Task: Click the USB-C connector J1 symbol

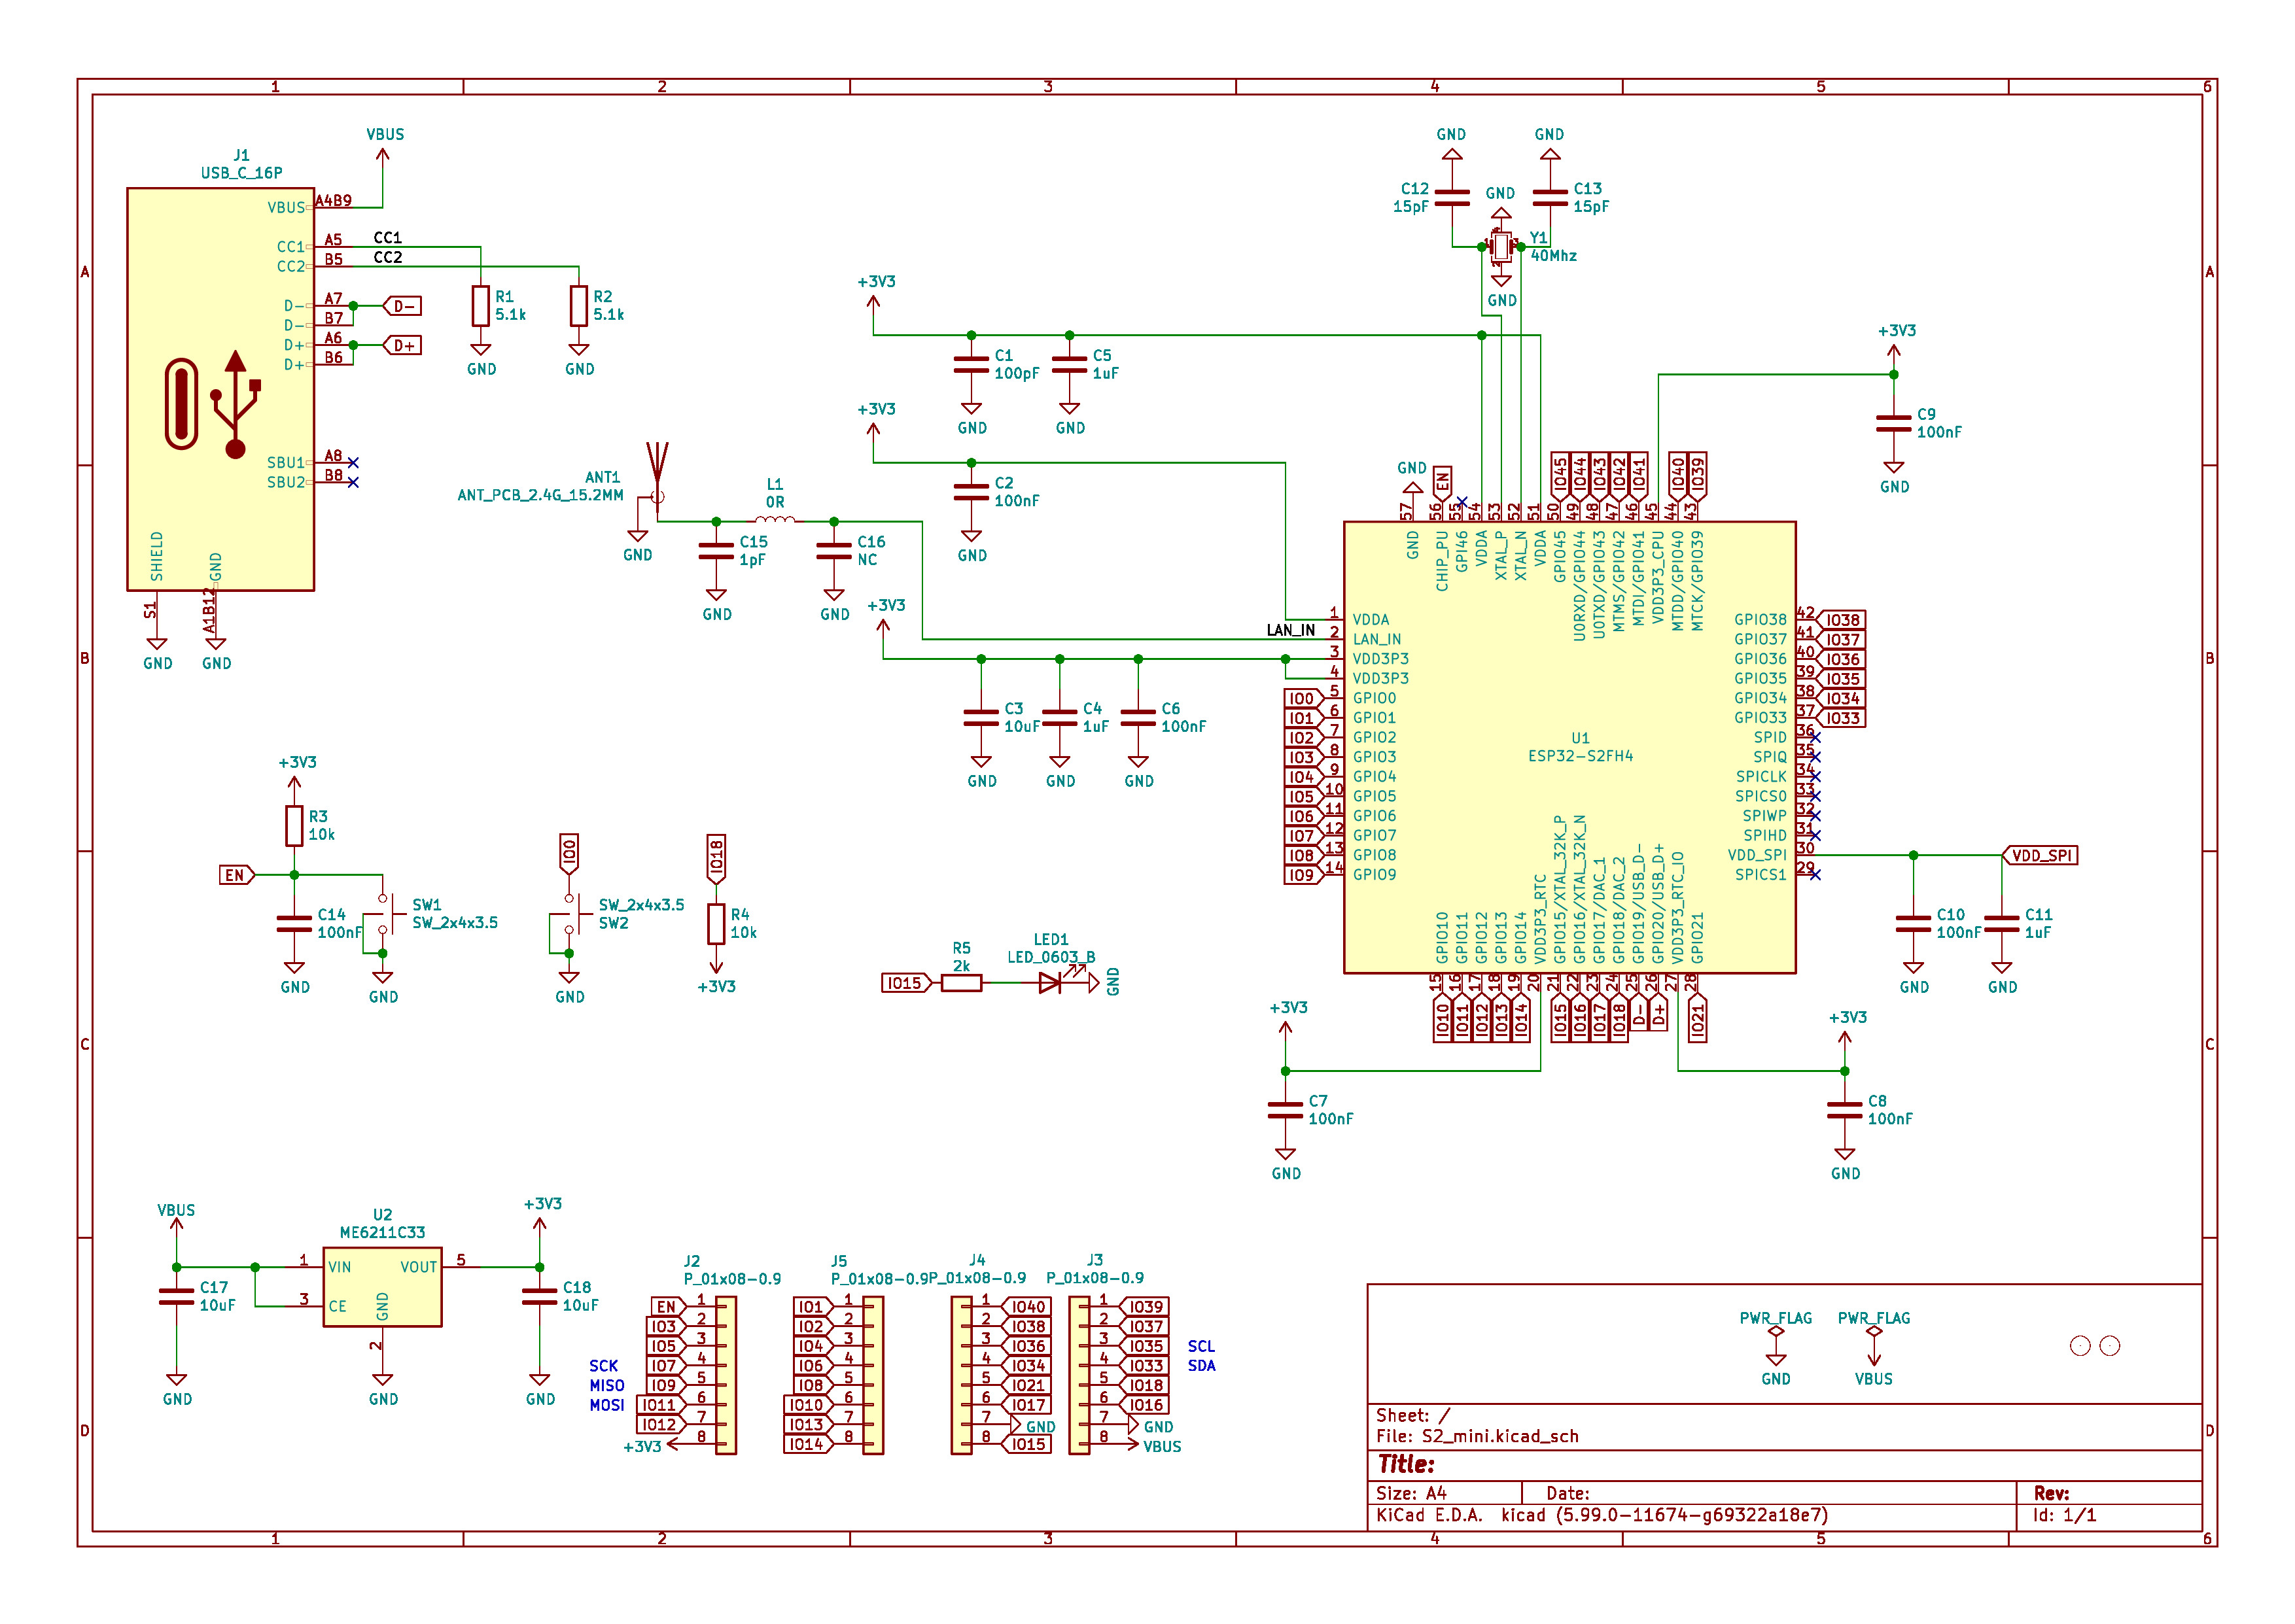Action: pyautogui.click(x=220, y=389)
